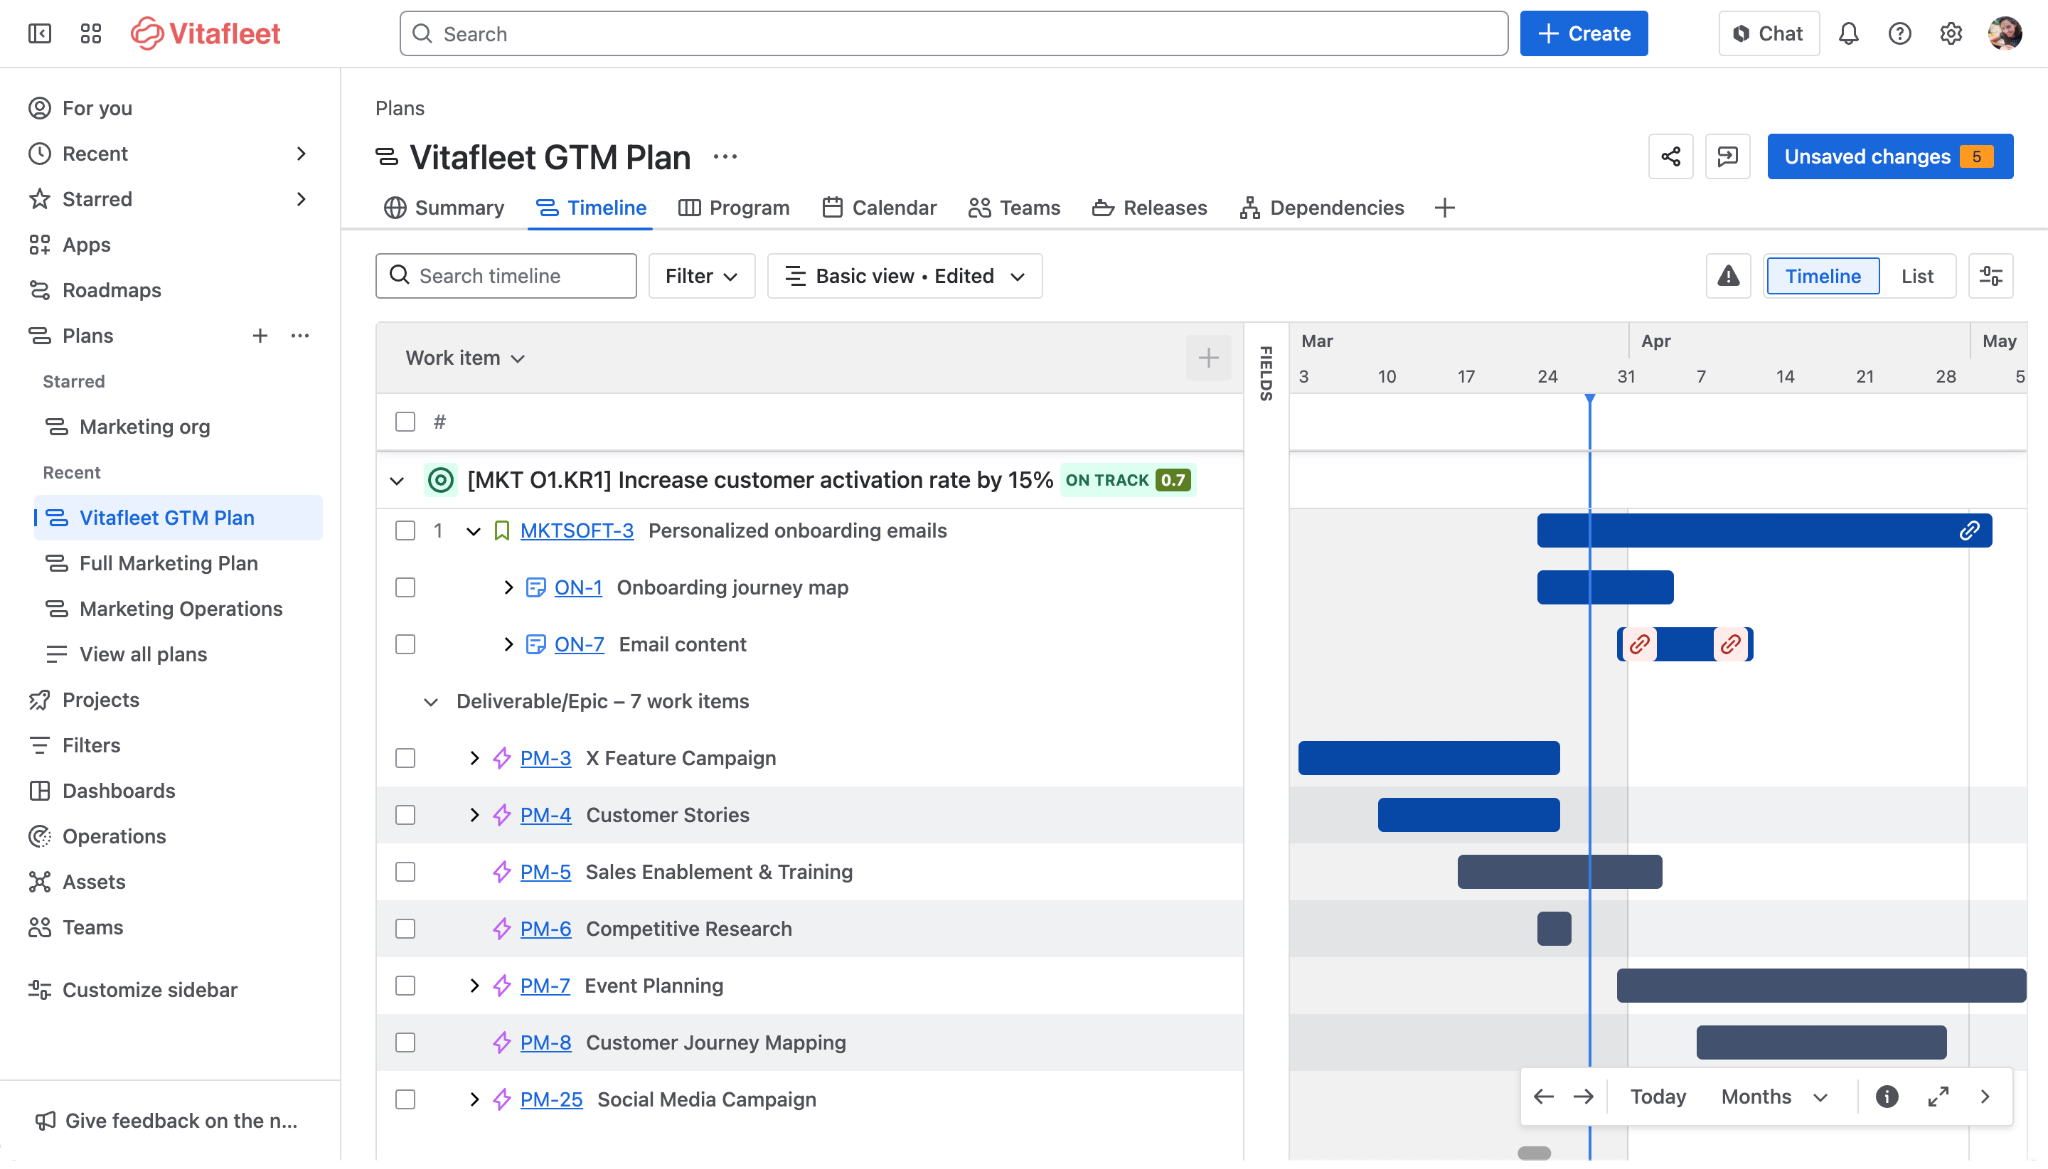Open the help question mark icon

click(1899, 34)
